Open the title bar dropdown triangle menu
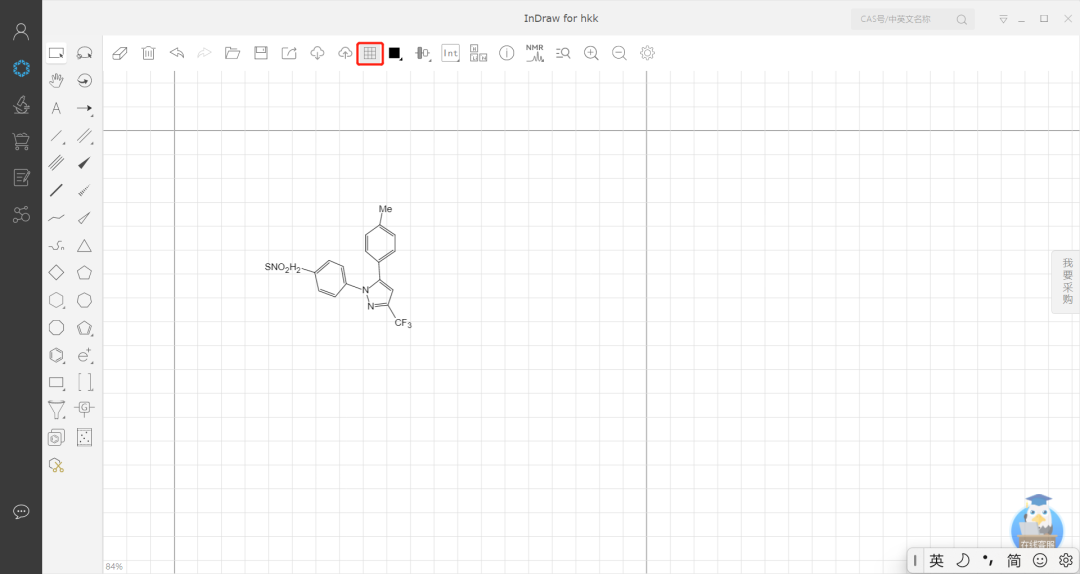This screenshot has height=574, width=1080. [1003, 19]
